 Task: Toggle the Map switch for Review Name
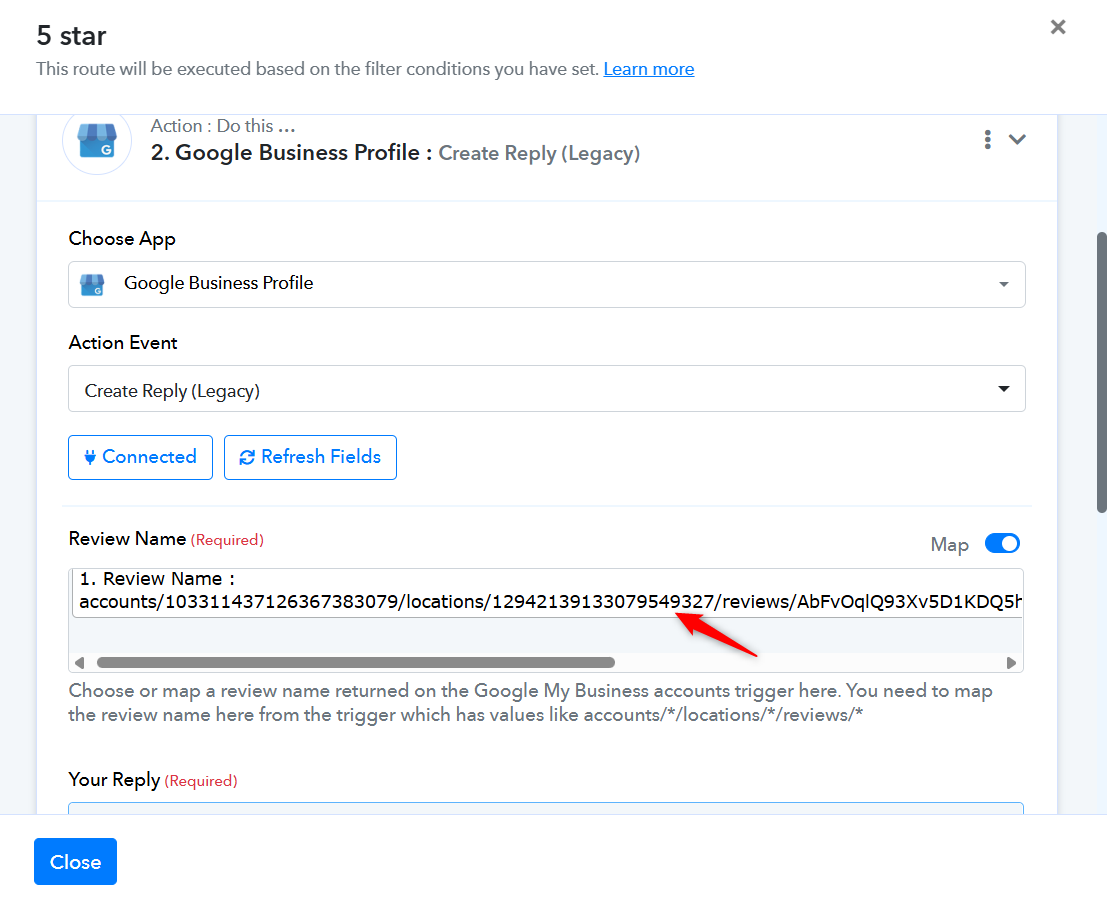tap(1003, 544)
